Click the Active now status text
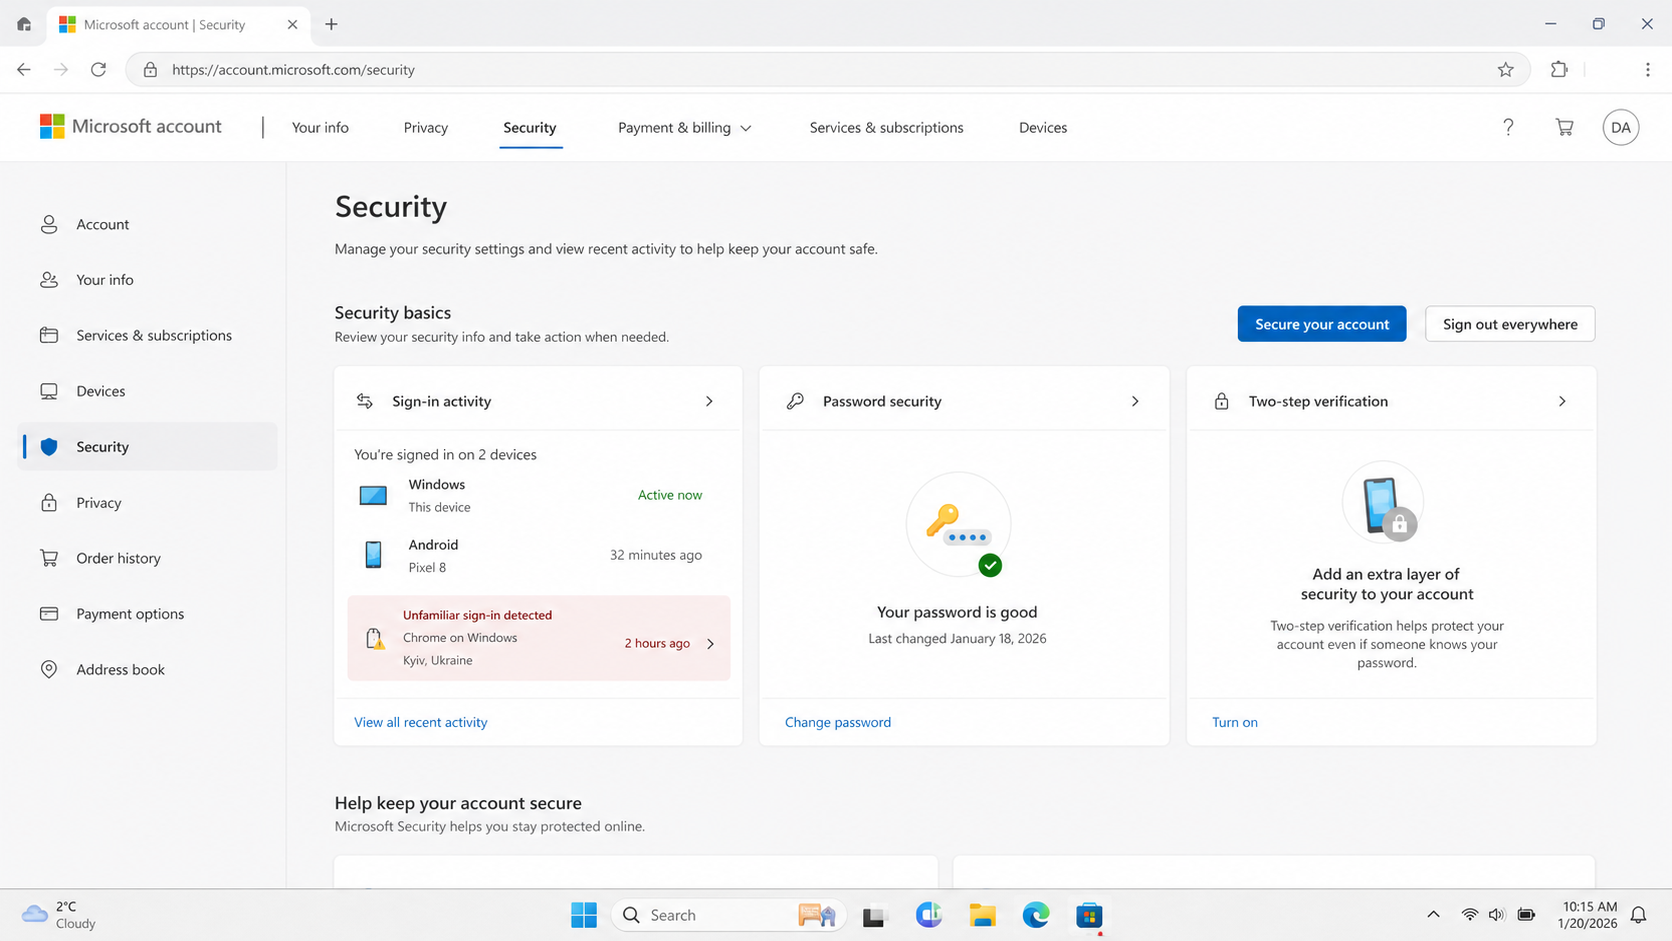Image resolution: width=1672 pixels, height=941 pixels. pyautogui.click(x=670, y=495)
